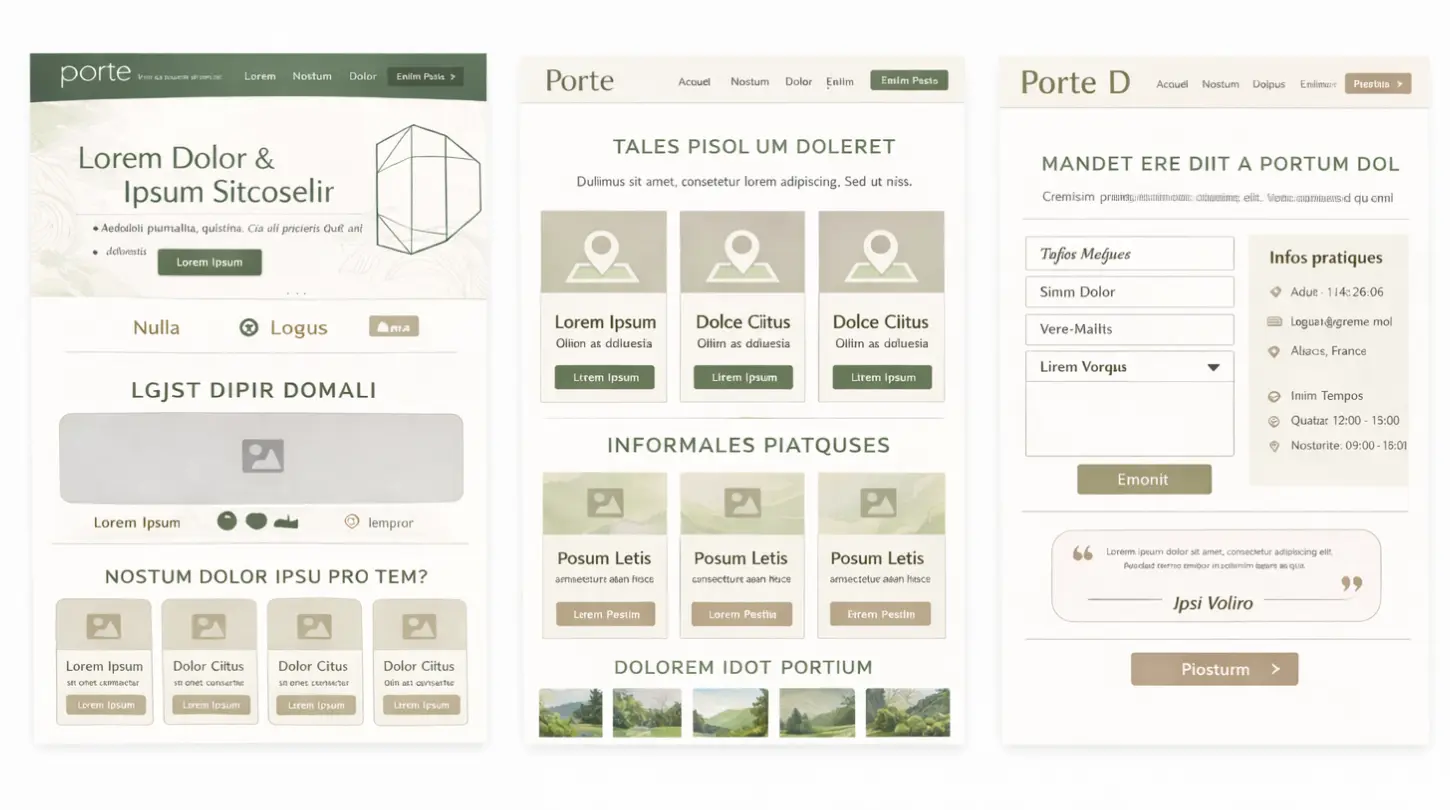Open the first landscape thumbnail under Dolorem Idot Portium
This screenshot has width=1450, height=810.
click(x=570, y=712)
